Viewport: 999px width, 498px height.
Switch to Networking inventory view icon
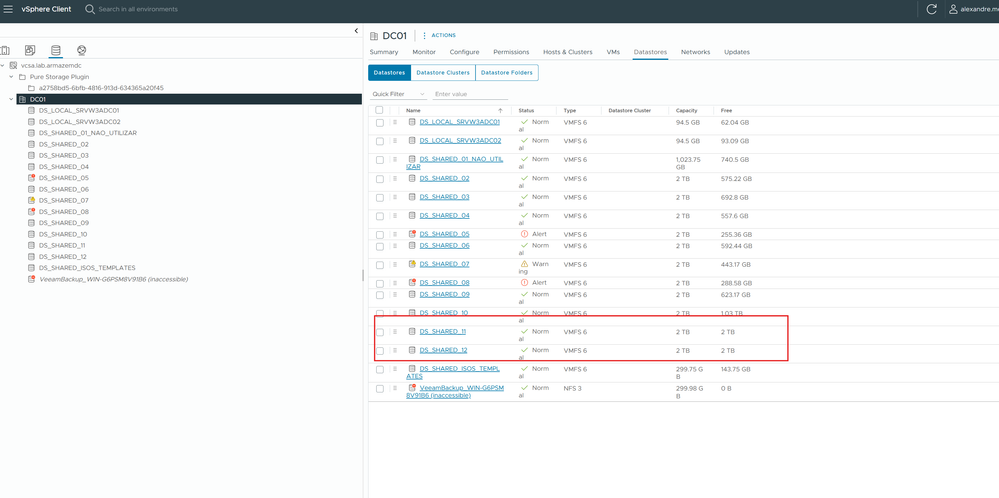click(81, 50)
